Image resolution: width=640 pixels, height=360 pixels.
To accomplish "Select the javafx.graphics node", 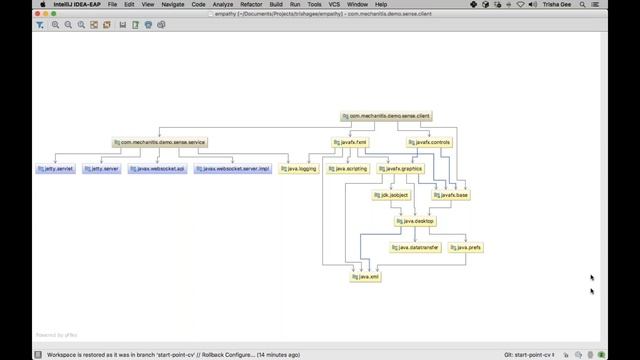I will tap(400, 169).
